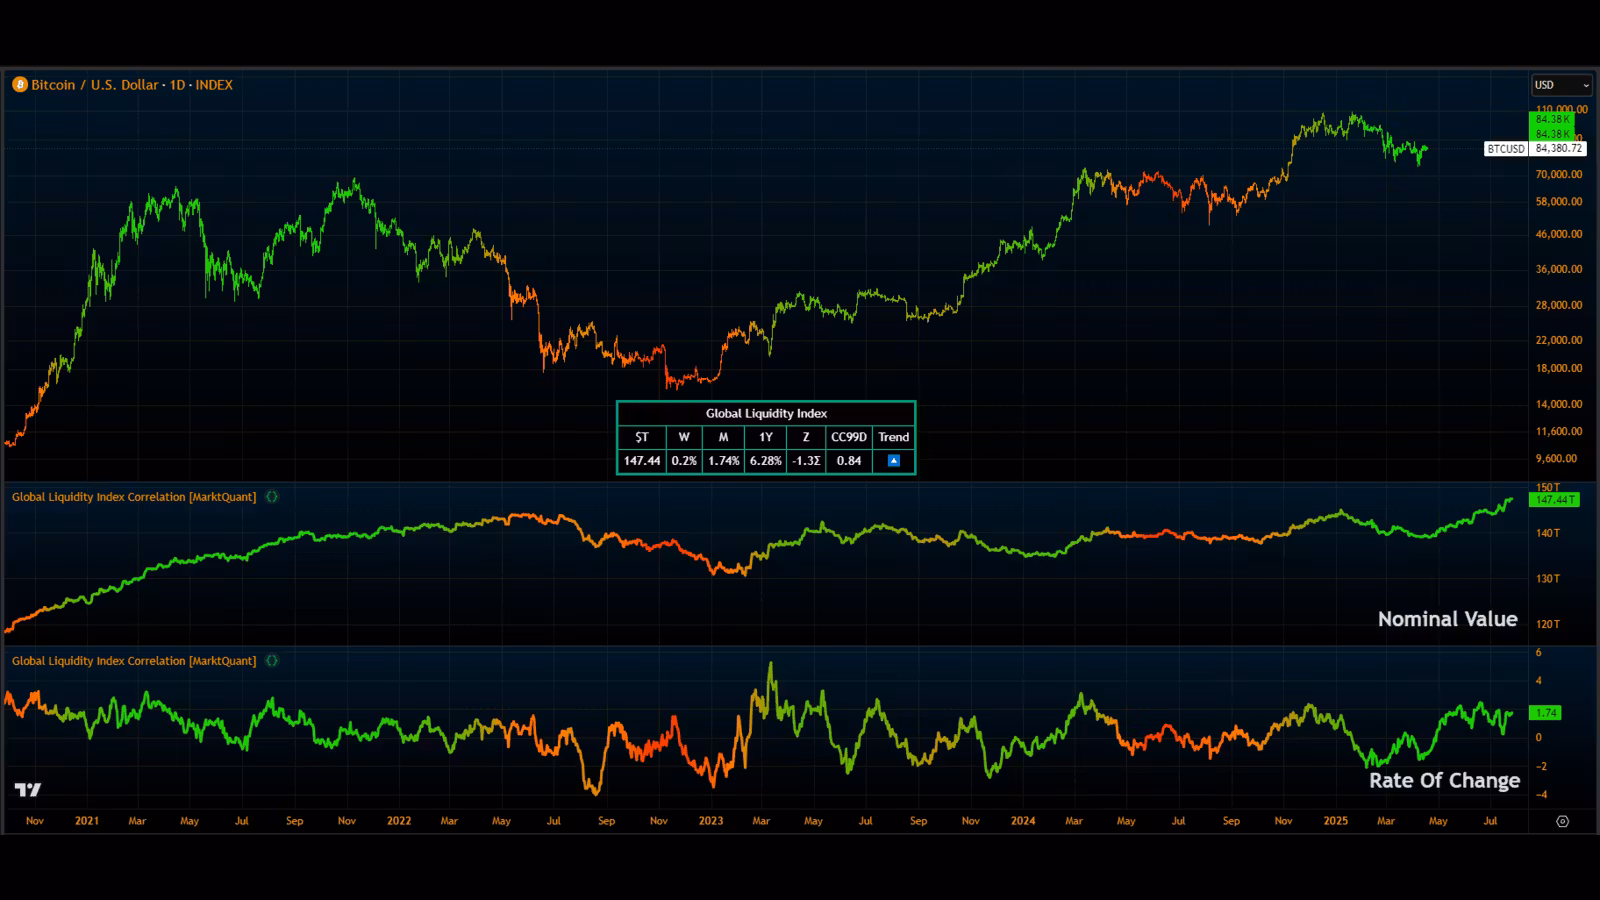This screenshot has width=1600, height=900.
Task: Click the CC99D column header in table
Action: 849,437
